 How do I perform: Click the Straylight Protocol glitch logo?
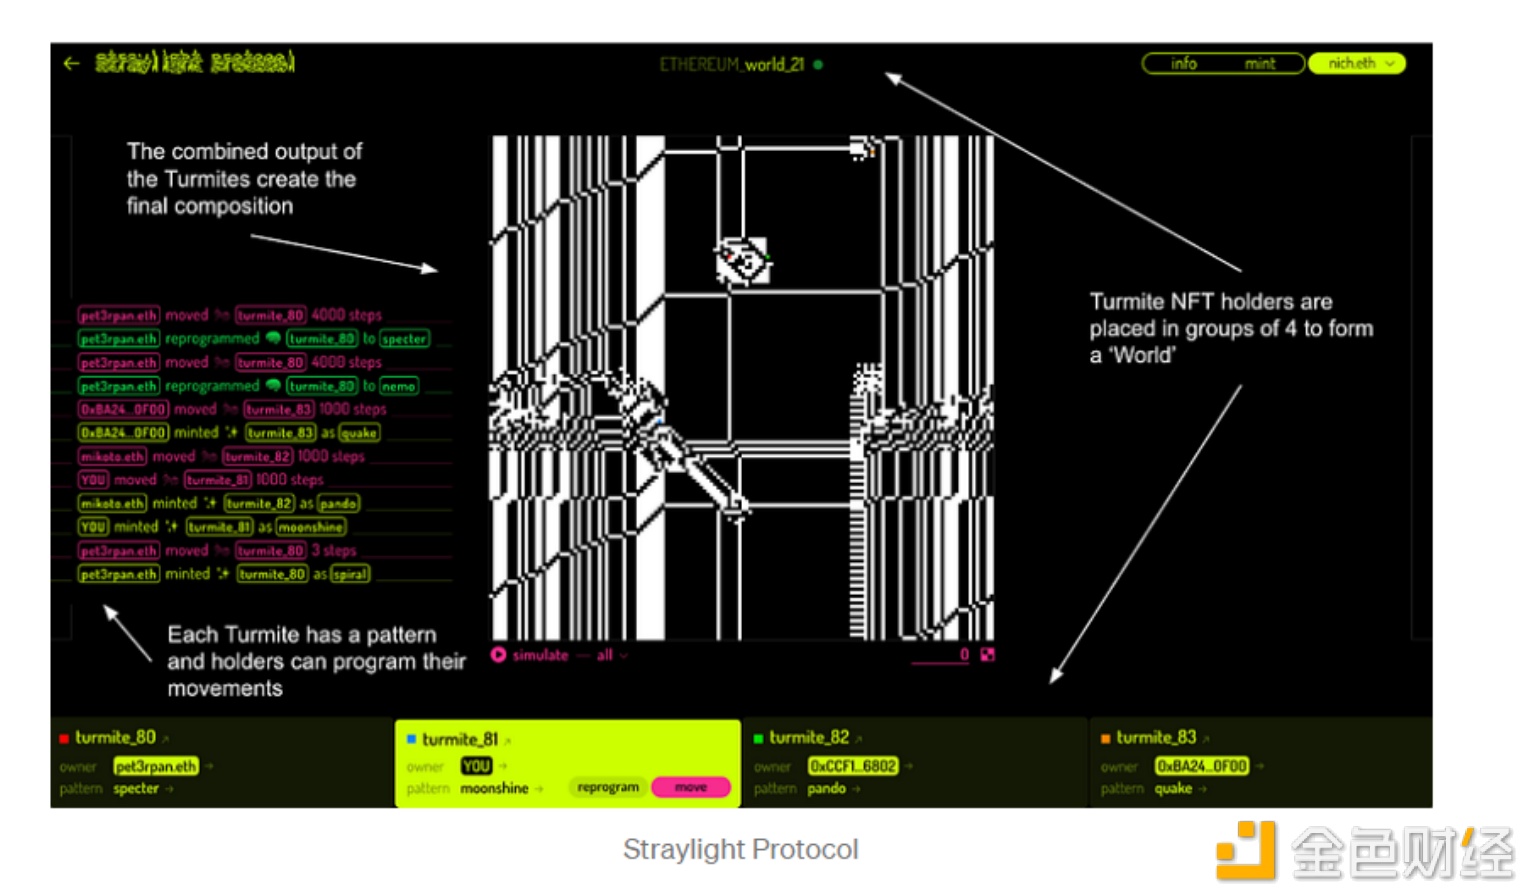click(x=195, y=63)
